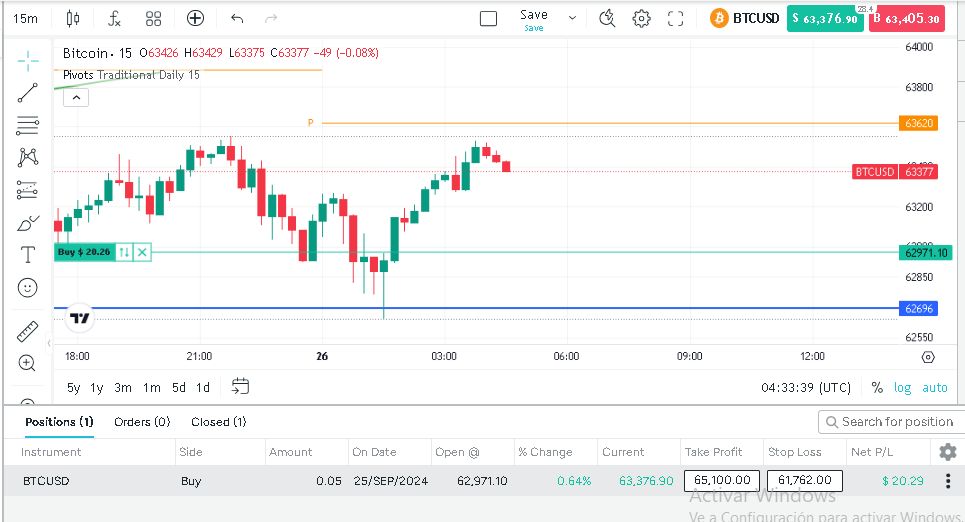Viewport: 965px width, 522px height.
Task: Open the emoji icons tool
Action: tap(28, 287)
